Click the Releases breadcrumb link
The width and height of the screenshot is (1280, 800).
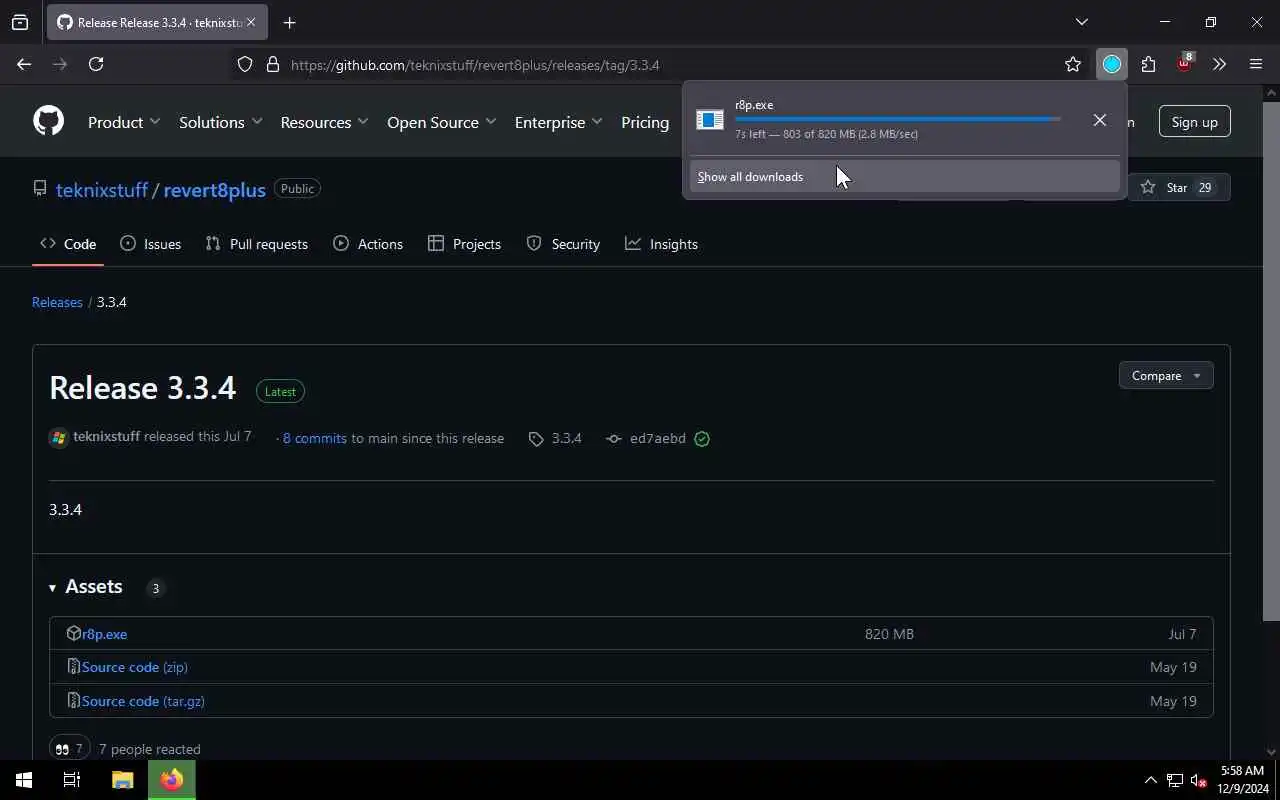coord(57,302)
